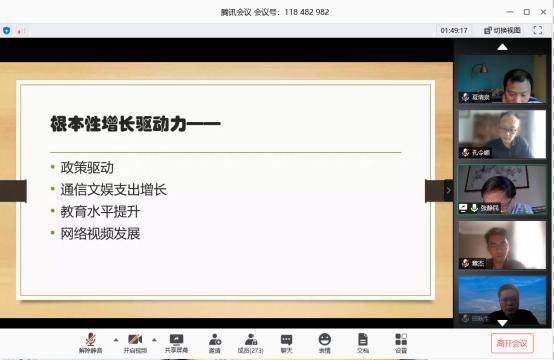Open the 文档 documents icon

363,343
